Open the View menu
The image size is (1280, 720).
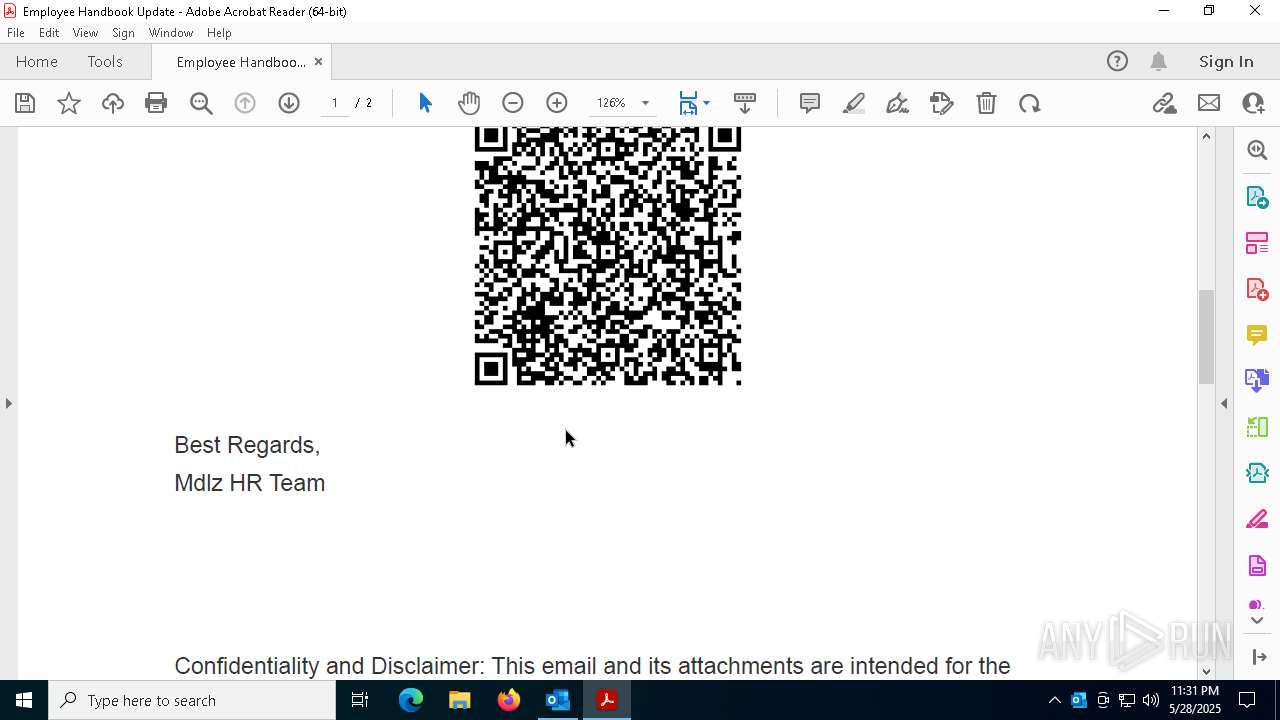tap(85, 33)
